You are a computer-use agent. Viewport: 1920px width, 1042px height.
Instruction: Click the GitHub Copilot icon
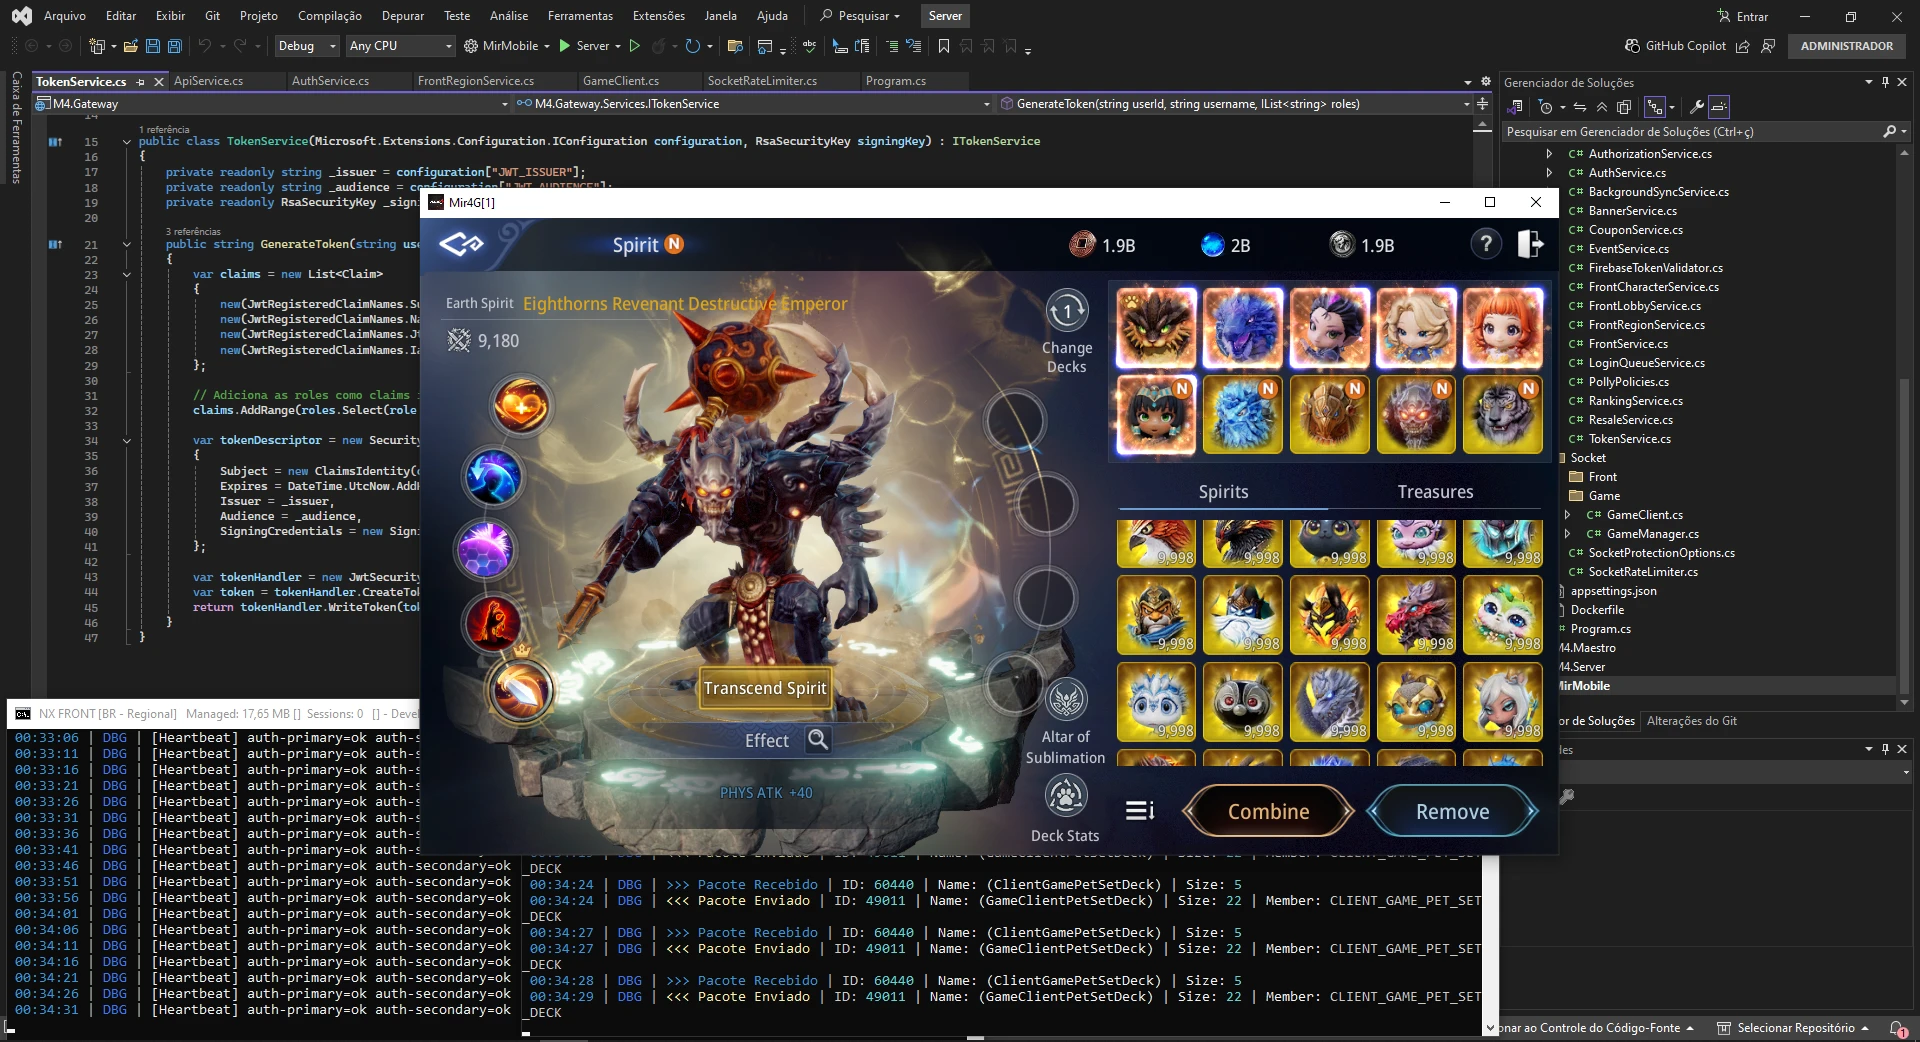coord(1632,46)
